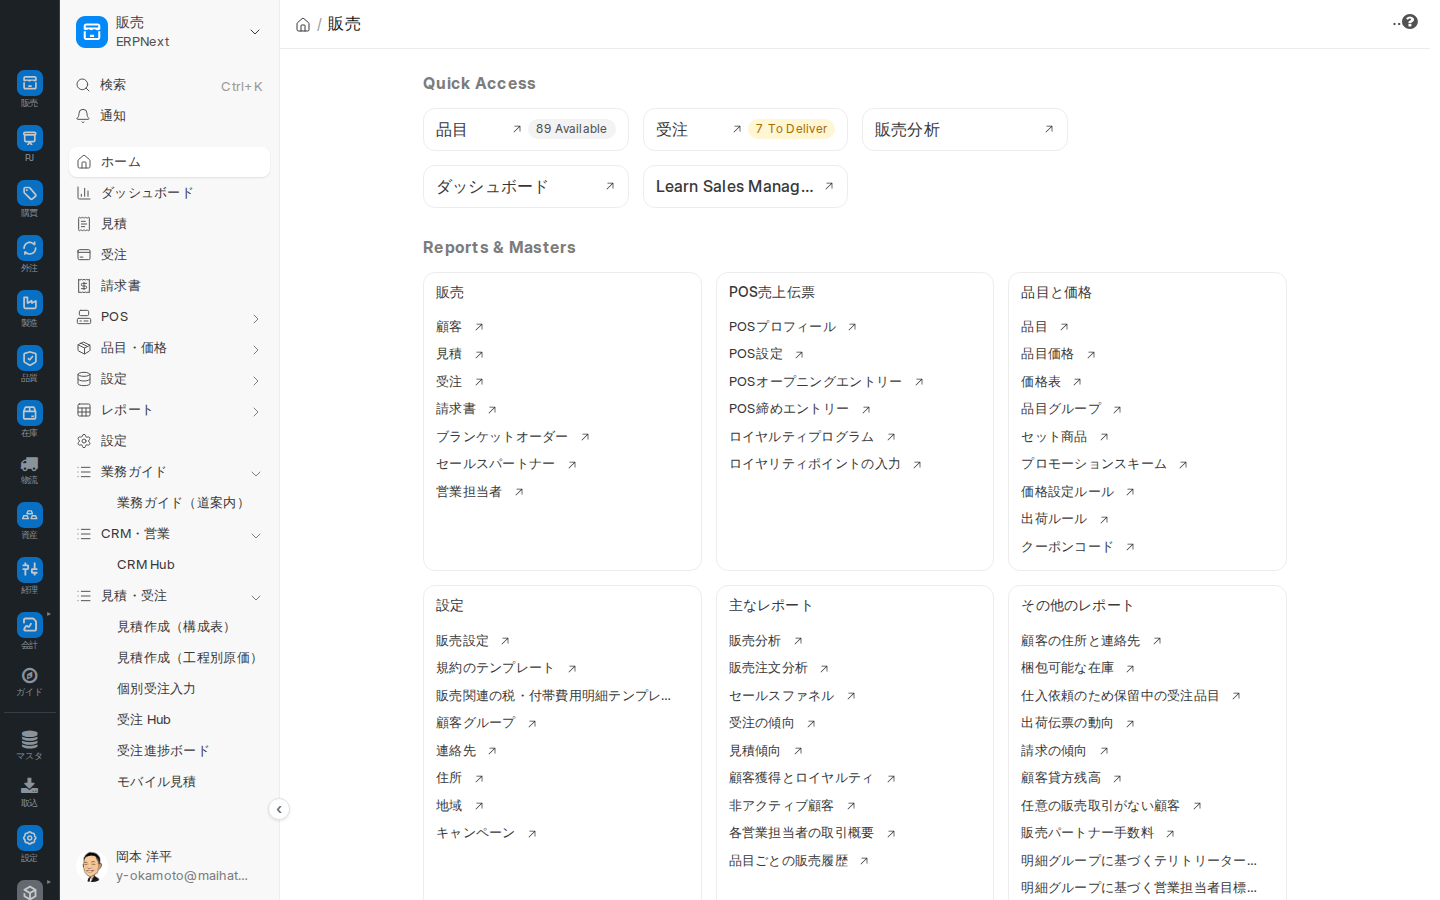Image resolution: width=1440 pixels, height=900 pixels.
Task: Open the マスタ database icon
Action: [29, 739]
